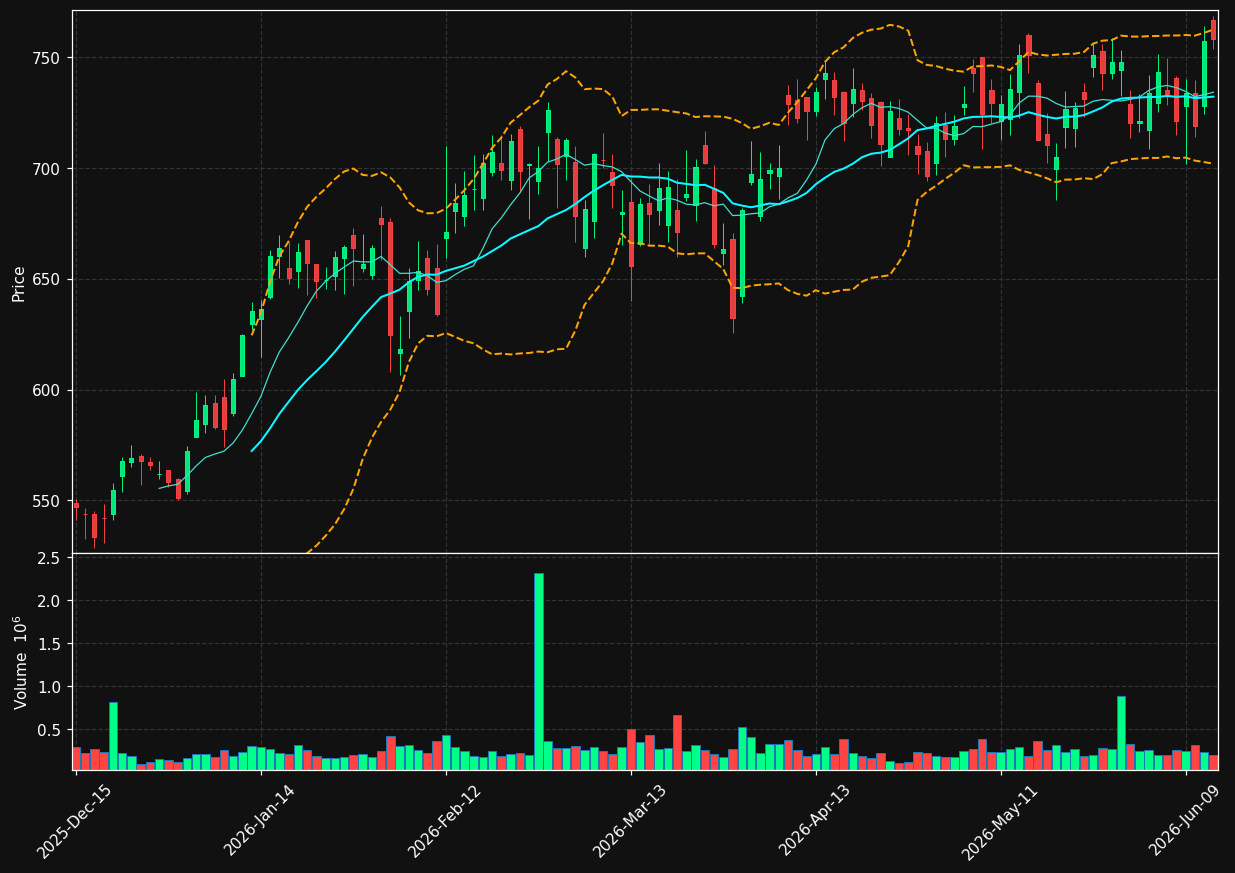This screenshot has width=1235, height=873.
Task: Click the 2026-Feb-12 date label
Action: (445, 820)
